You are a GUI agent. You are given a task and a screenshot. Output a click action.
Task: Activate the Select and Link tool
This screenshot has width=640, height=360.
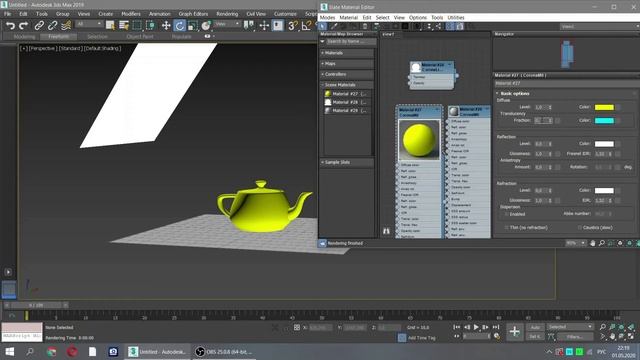(x=39, y=26)
